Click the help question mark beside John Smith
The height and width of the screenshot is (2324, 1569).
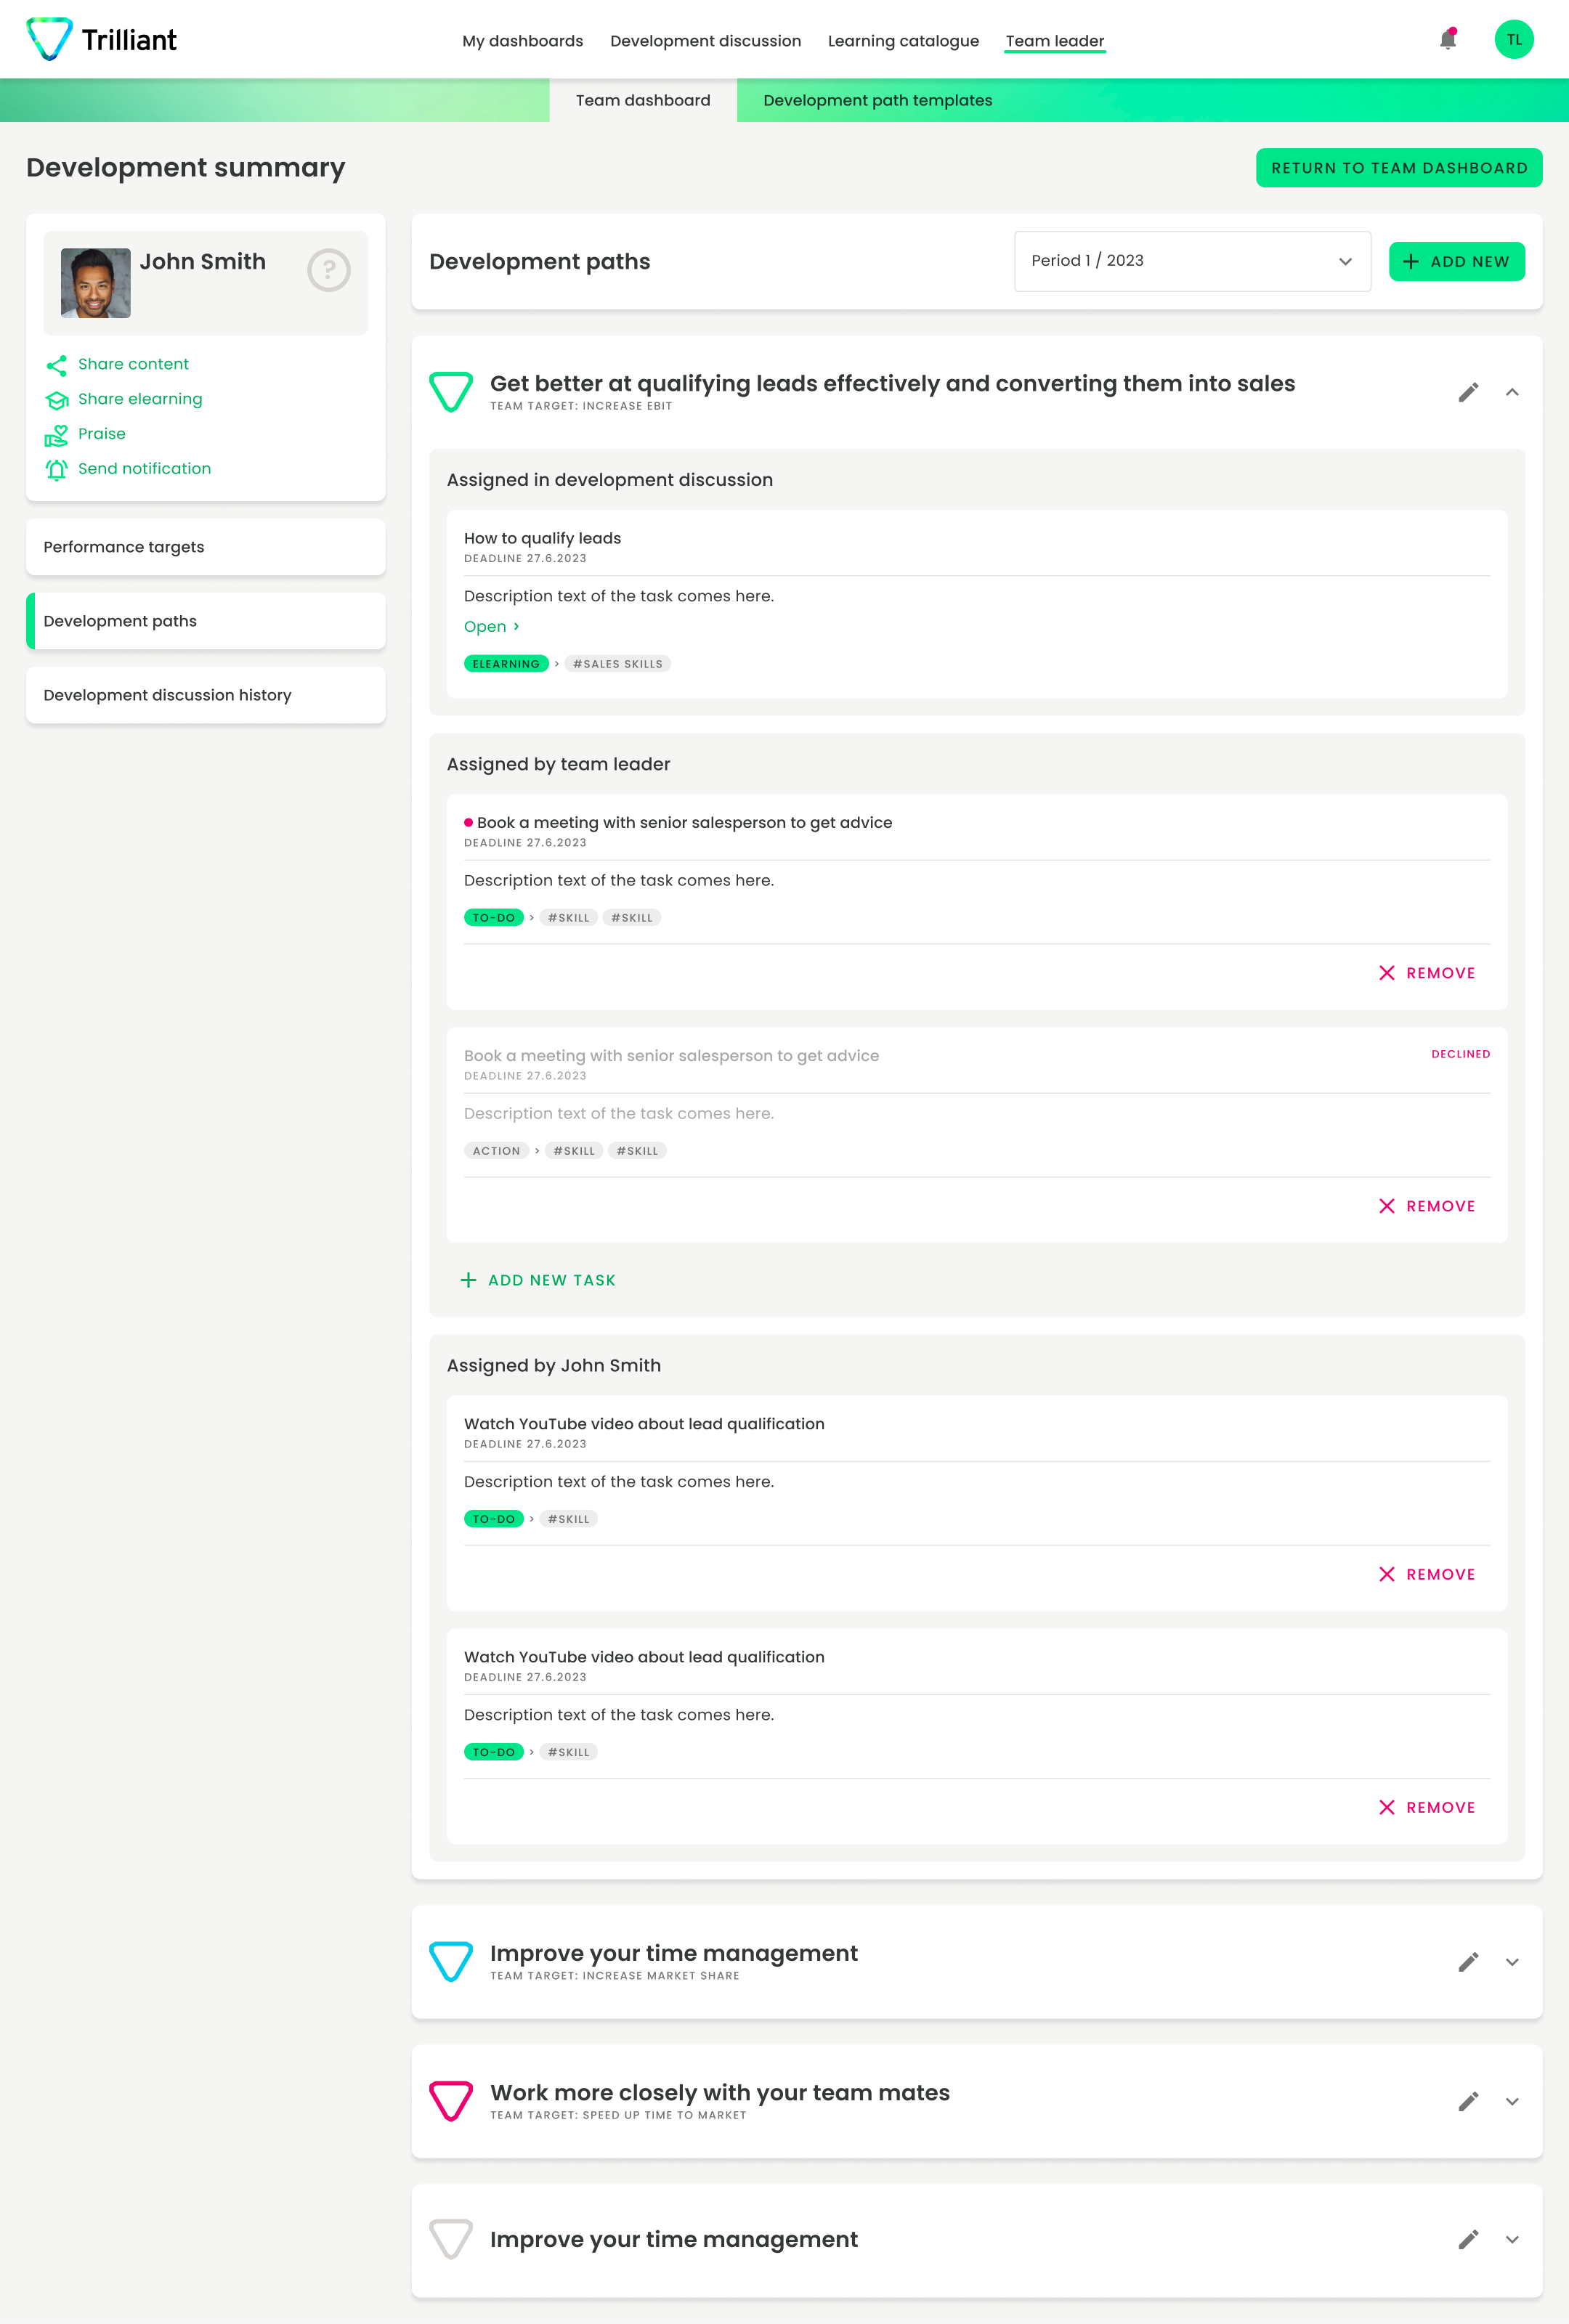point(328,270)
